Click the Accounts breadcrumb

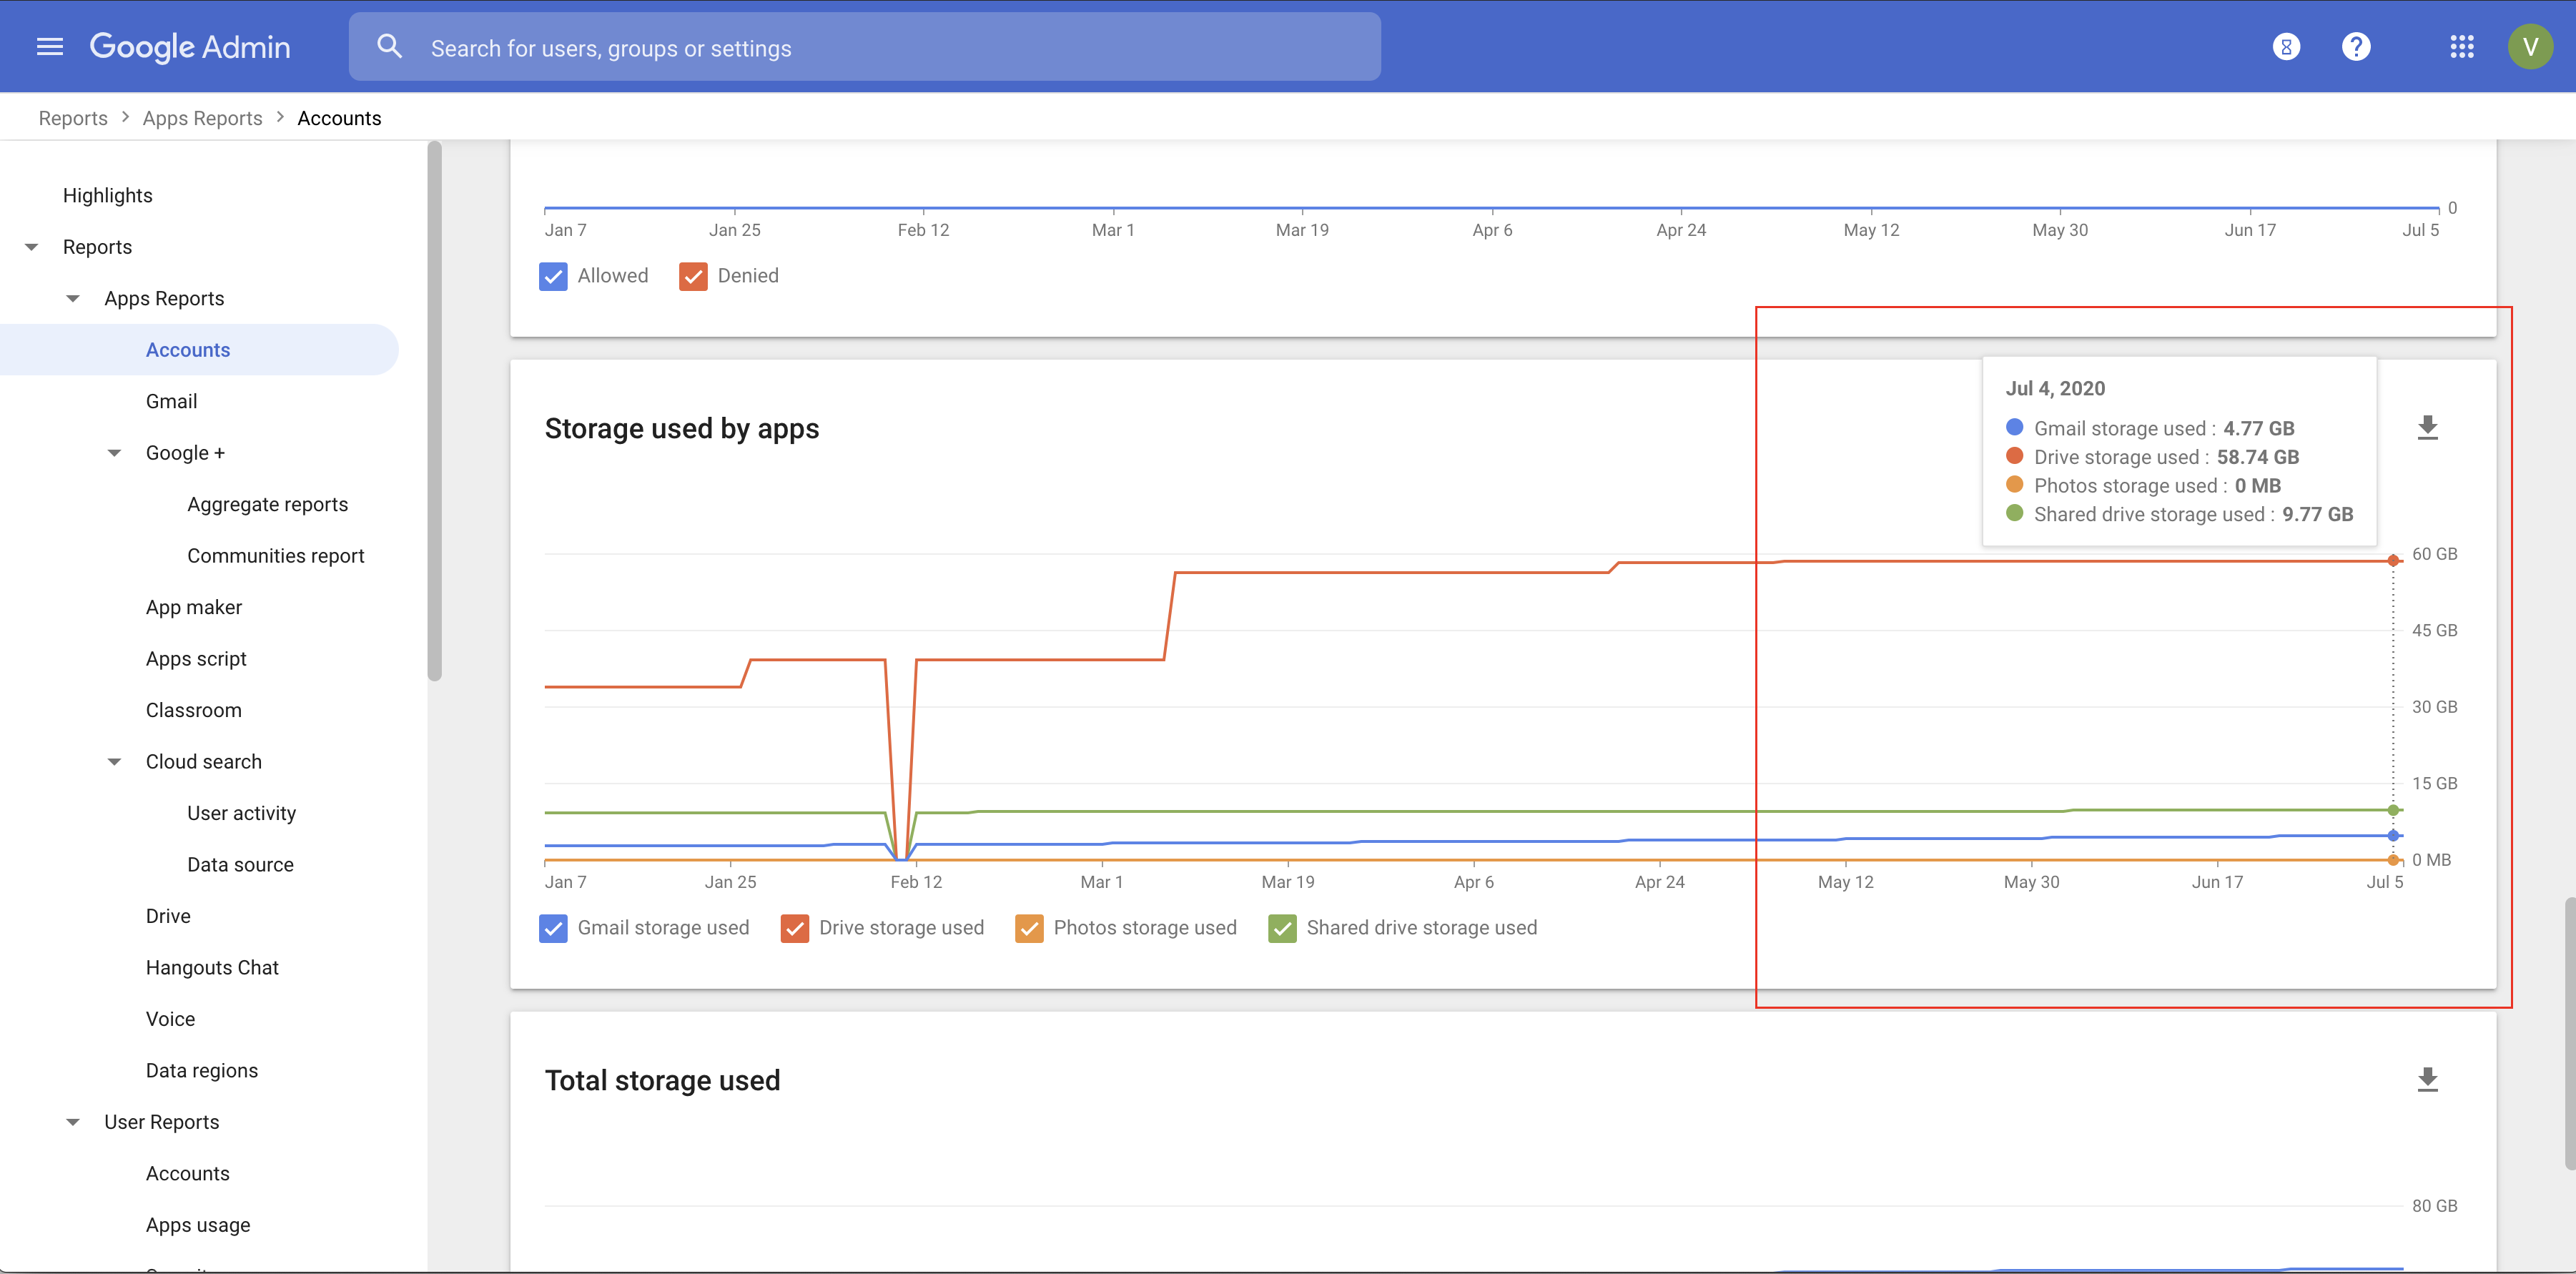[339, 118]
